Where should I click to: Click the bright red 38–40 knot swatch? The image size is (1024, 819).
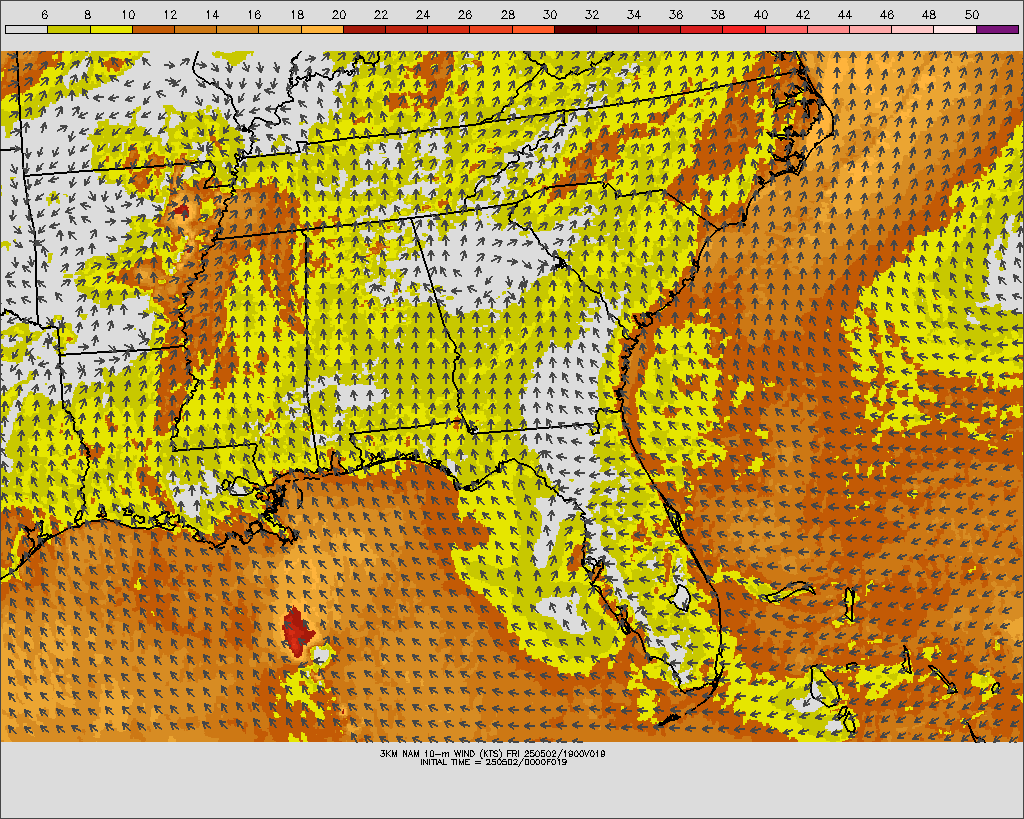point(744,29)
